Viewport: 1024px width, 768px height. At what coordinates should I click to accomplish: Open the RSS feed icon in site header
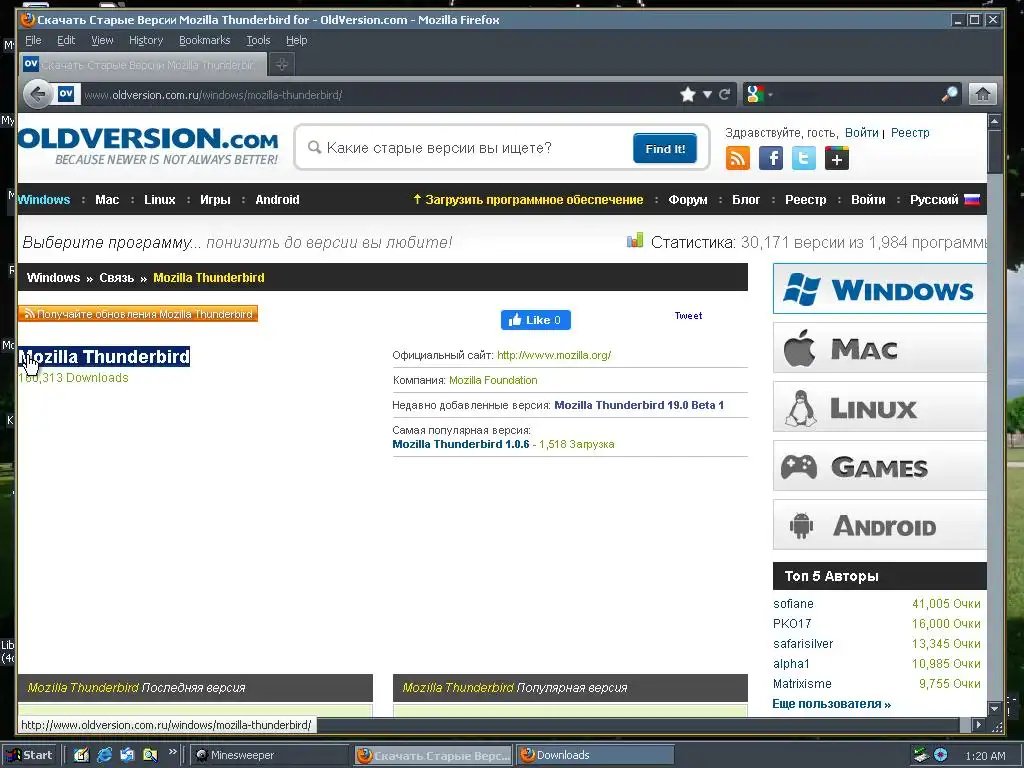(x=737, y=158)
